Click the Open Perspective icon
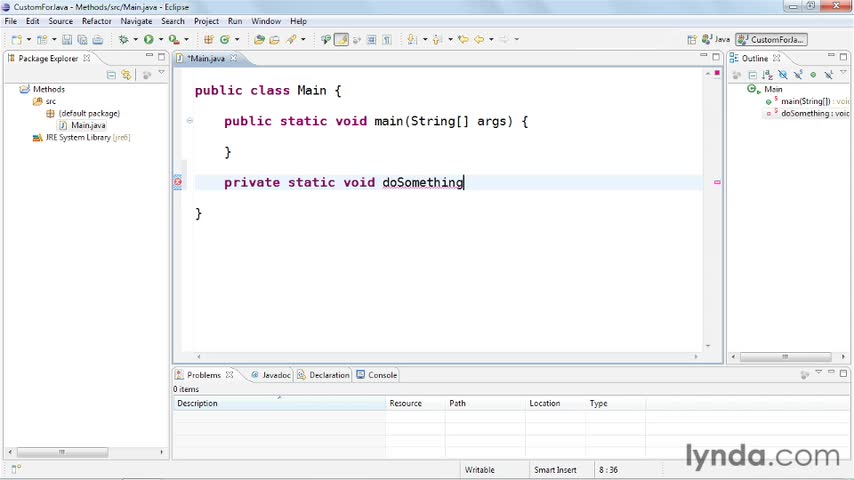 click(692, 39)
